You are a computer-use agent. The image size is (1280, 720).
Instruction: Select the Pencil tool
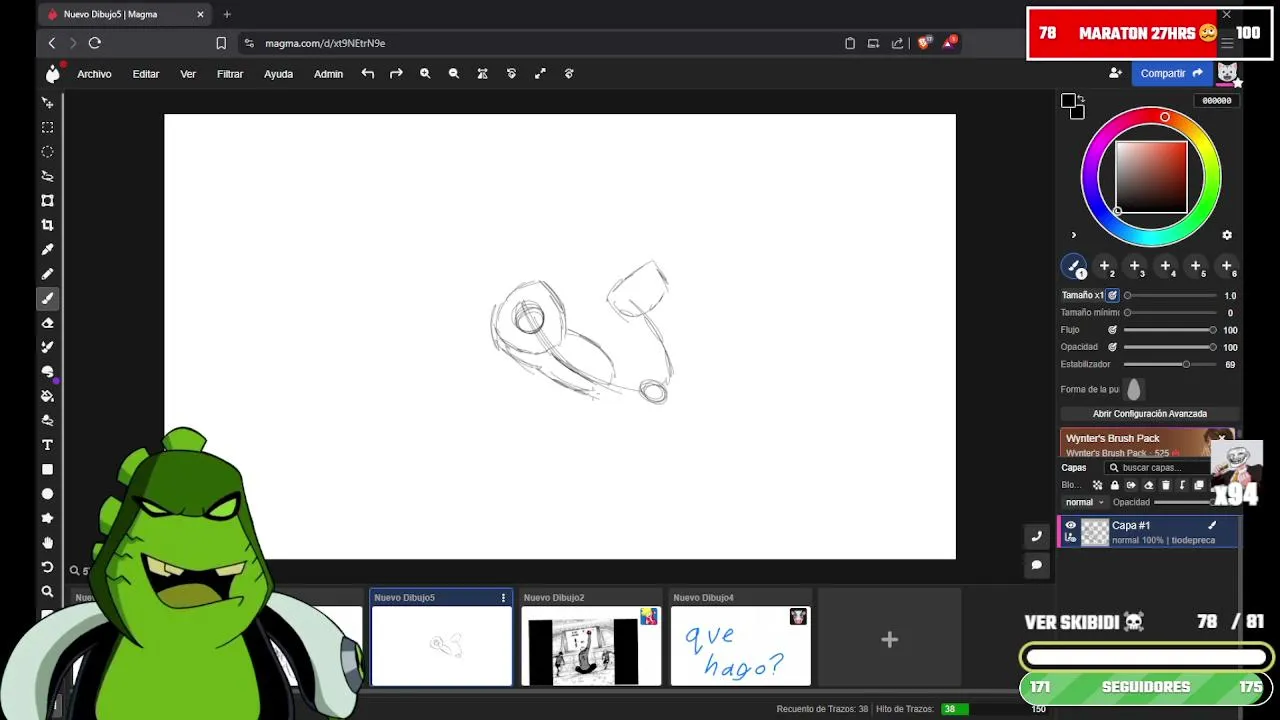coord(47,274)
